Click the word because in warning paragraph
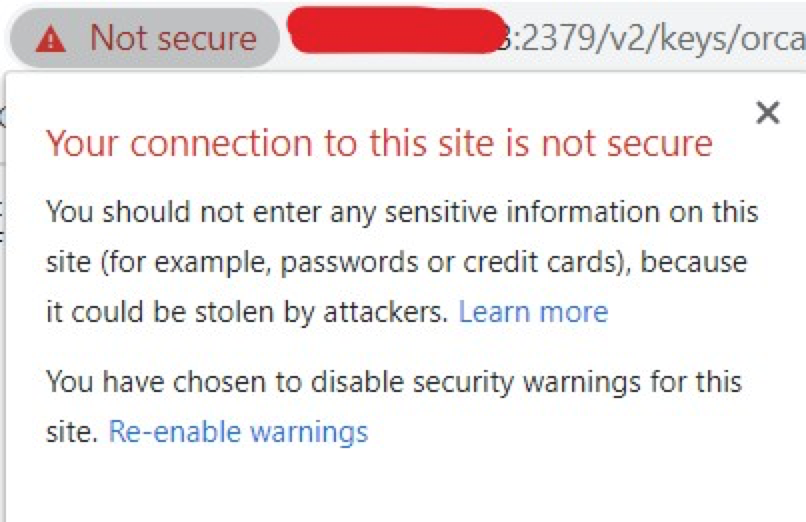 point(693,262)
